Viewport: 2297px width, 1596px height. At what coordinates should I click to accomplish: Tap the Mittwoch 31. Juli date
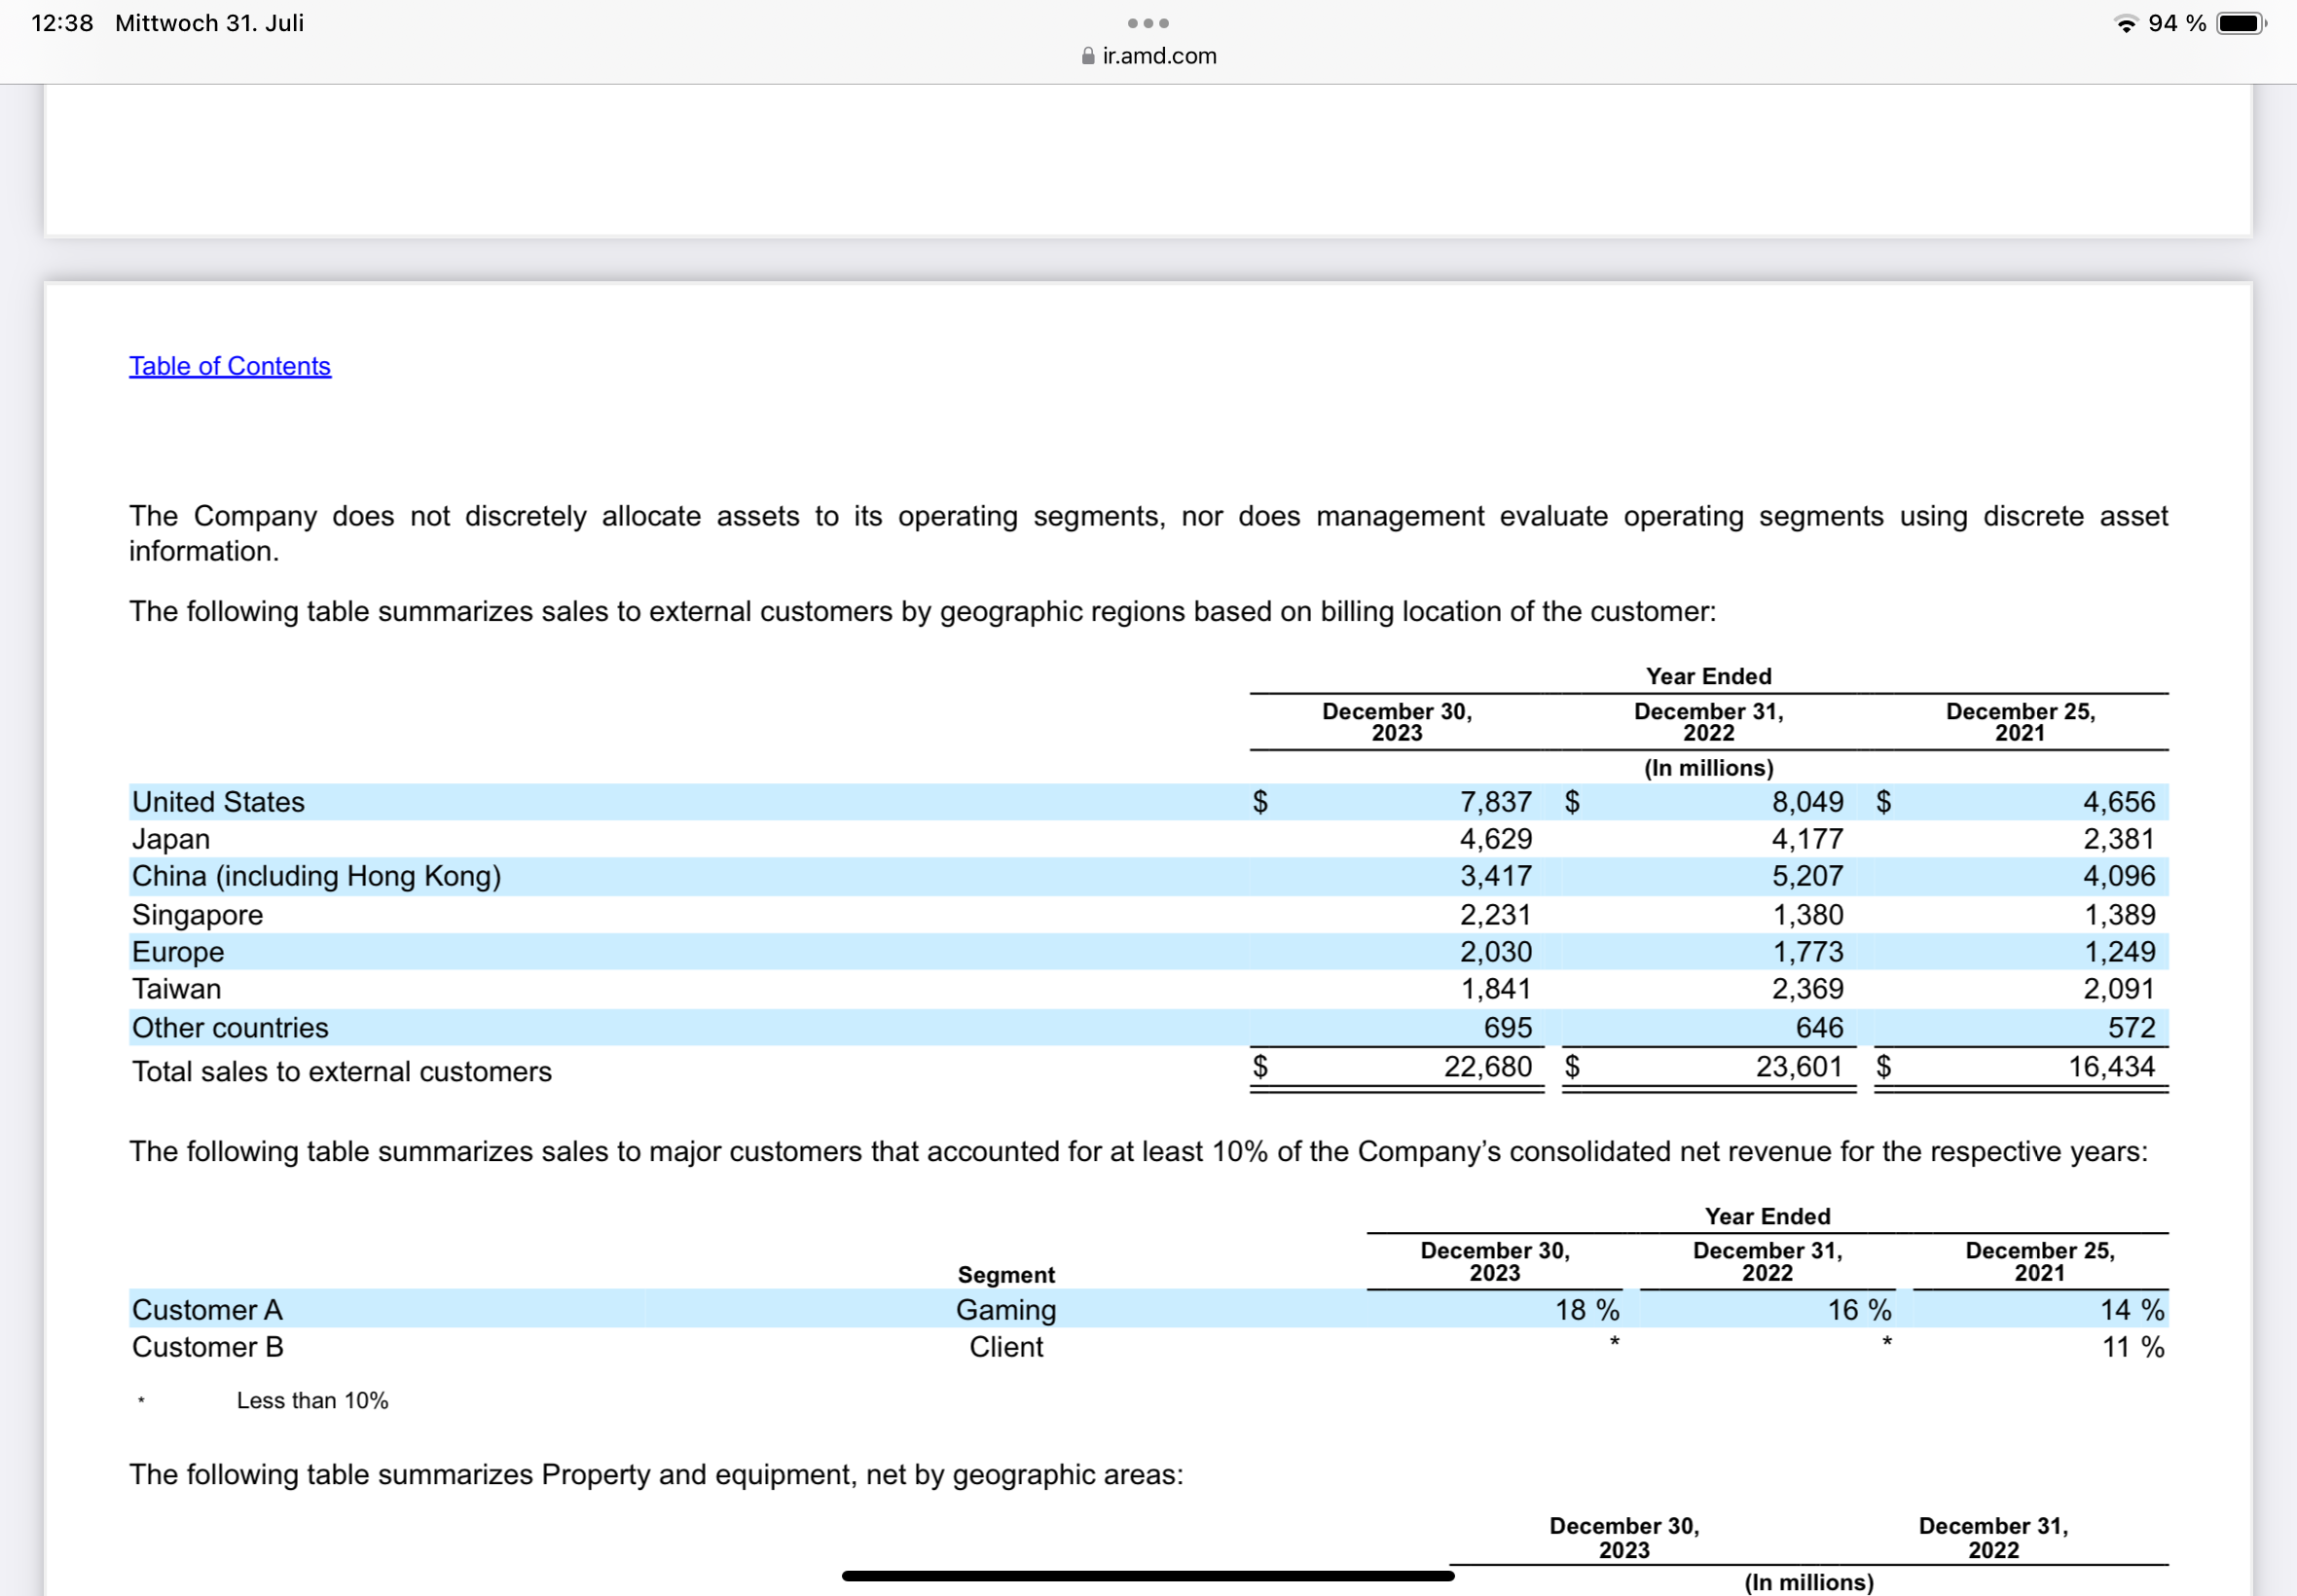coord(209,23)
